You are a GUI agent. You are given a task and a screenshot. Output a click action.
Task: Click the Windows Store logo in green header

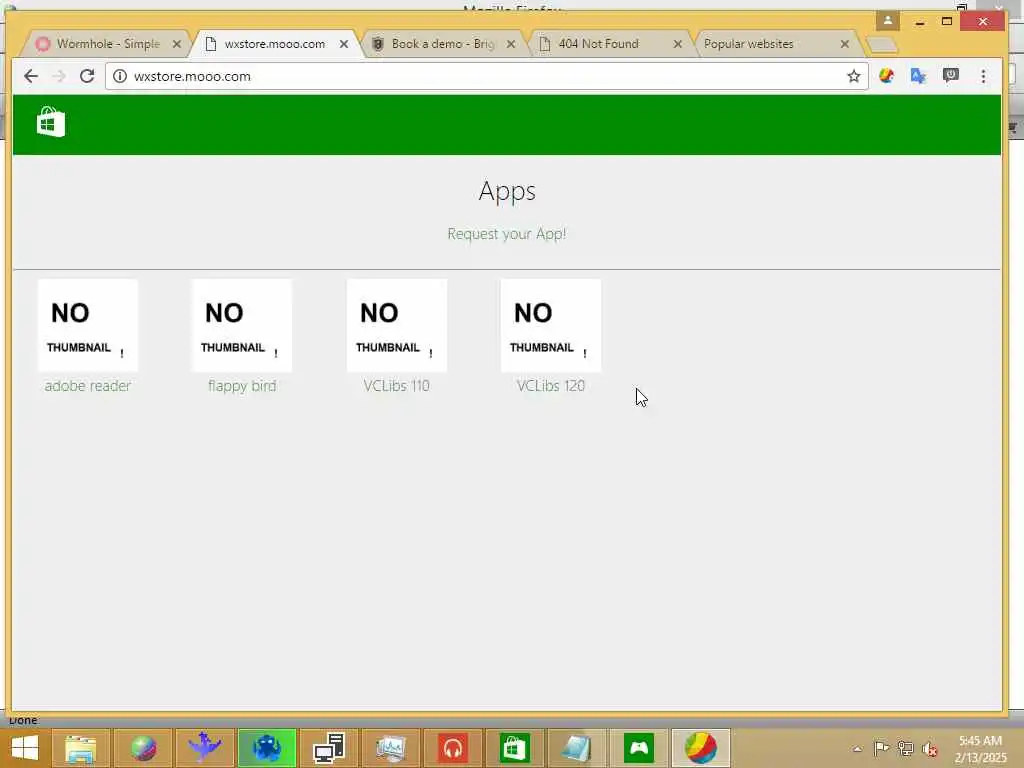pos(51,122)
